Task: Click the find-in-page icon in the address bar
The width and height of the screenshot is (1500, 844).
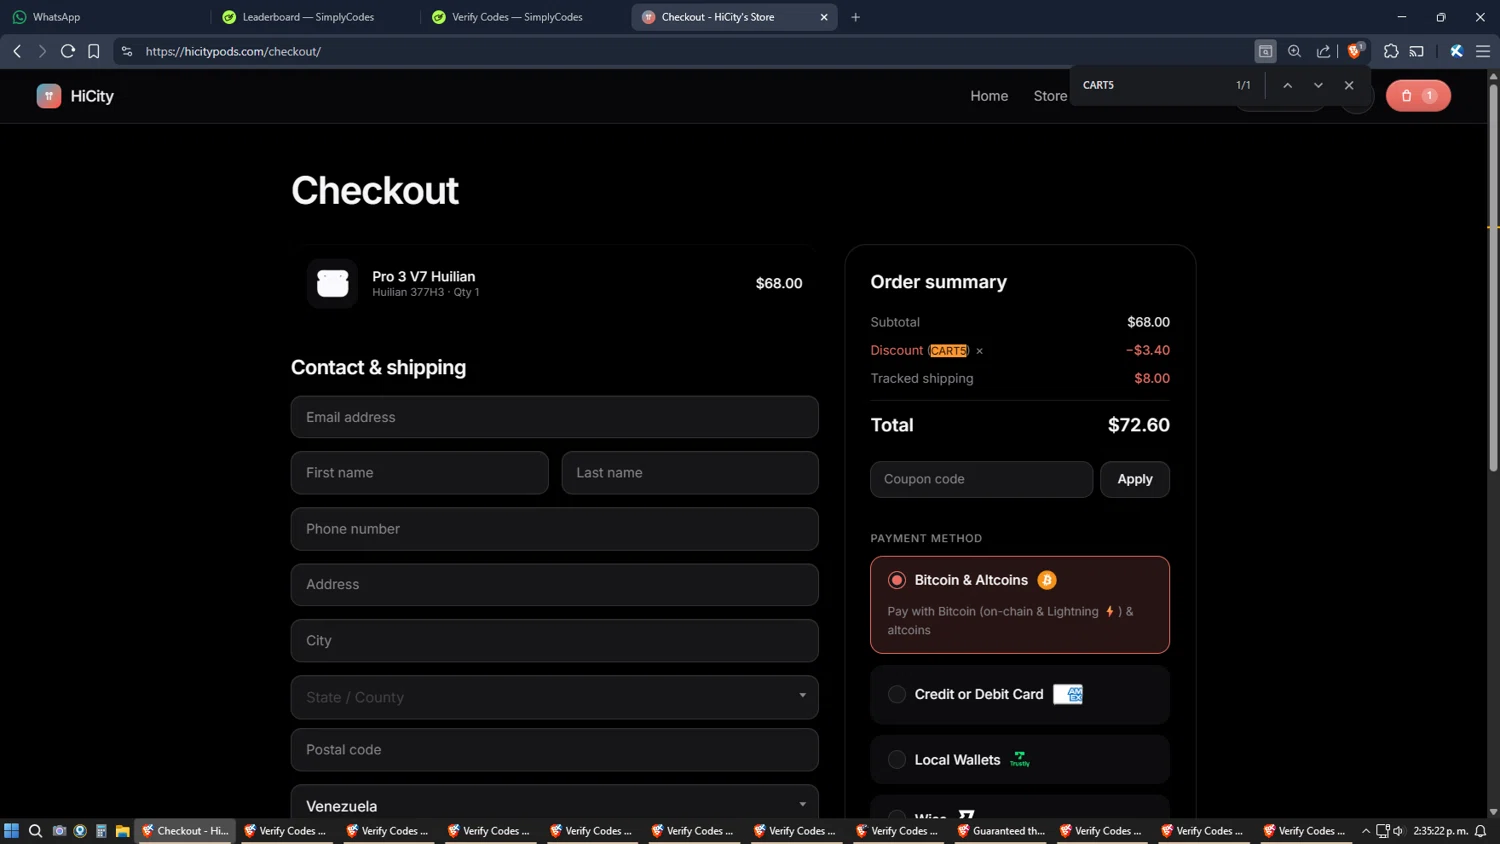Action: click(x=1265, y=51)
